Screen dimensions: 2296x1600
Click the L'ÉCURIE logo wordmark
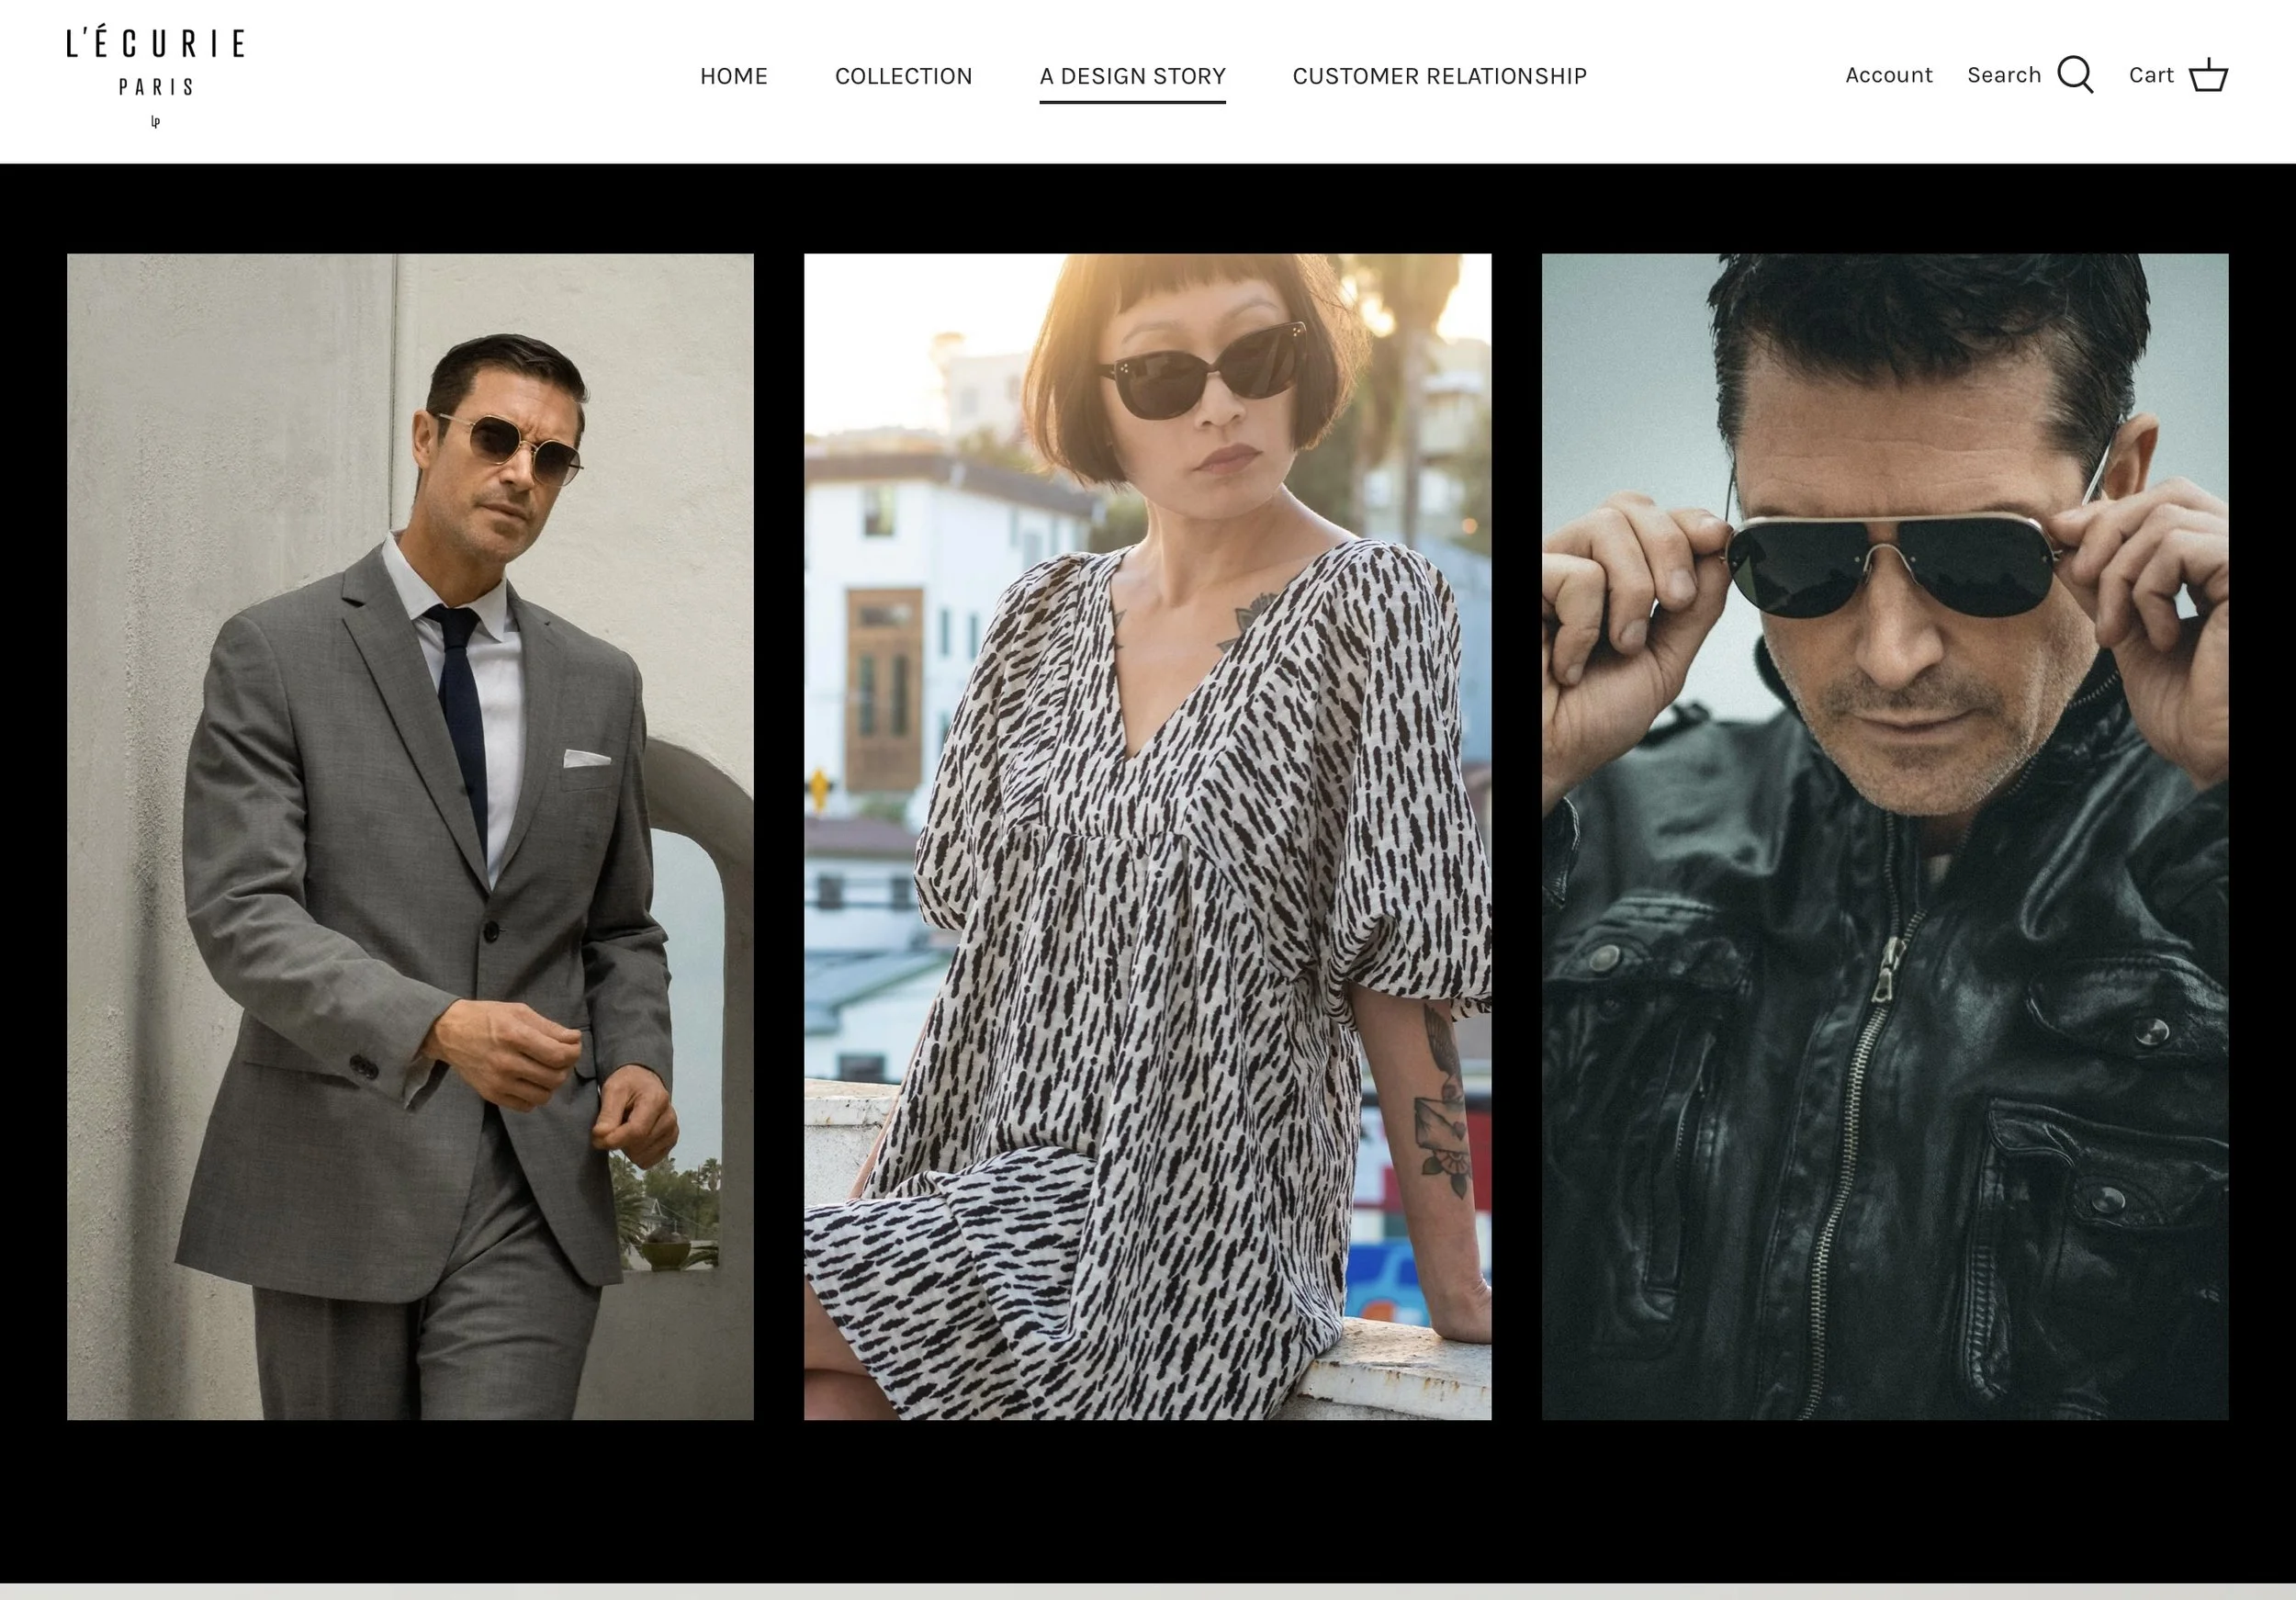tap(155, 44)
